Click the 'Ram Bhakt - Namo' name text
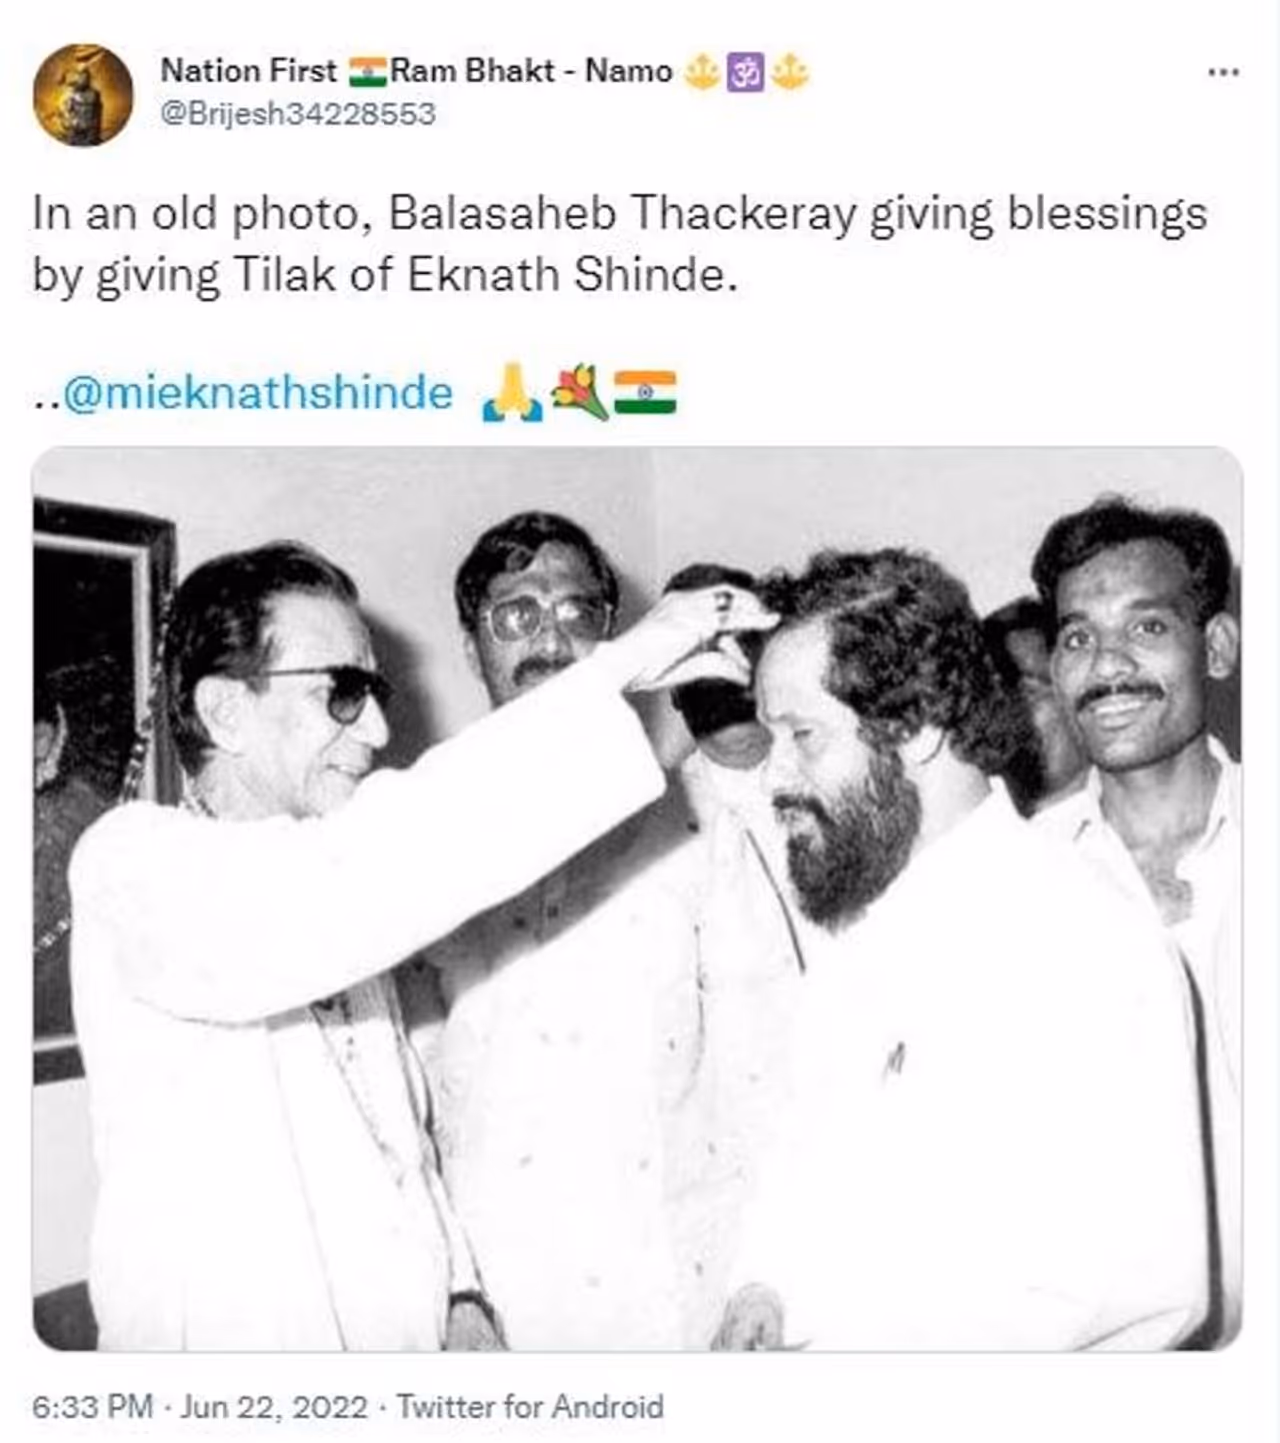The image size is (1280, 1443). pos(531,72)
